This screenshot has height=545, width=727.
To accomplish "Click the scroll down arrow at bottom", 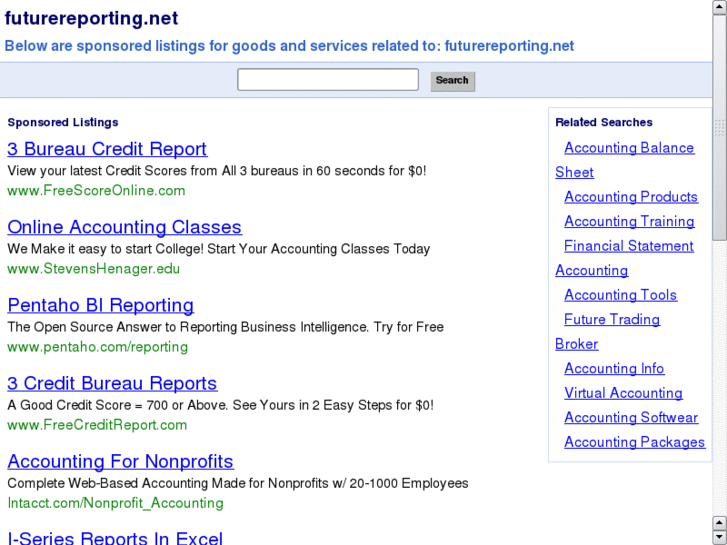I will point(719,537).
